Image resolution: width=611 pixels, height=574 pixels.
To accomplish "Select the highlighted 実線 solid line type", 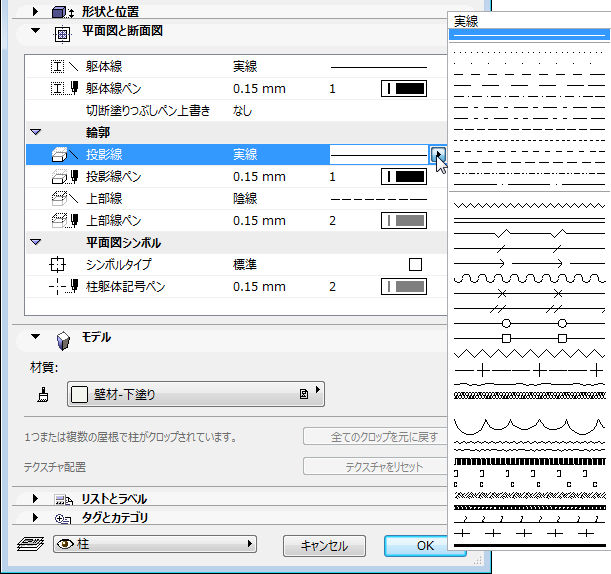I will coord(529,35).
